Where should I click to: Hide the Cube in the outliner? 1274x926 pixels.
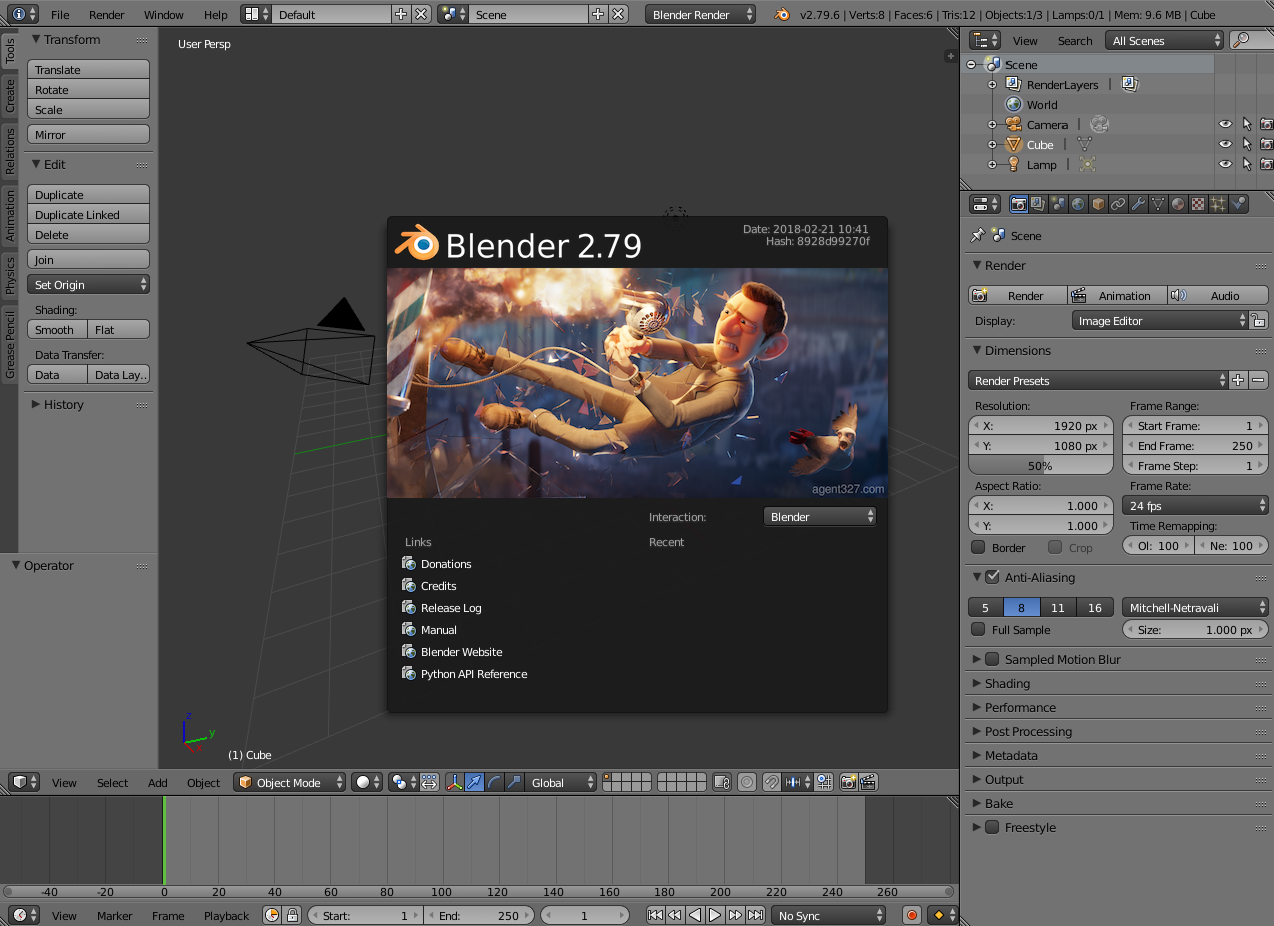(1225, 144)
